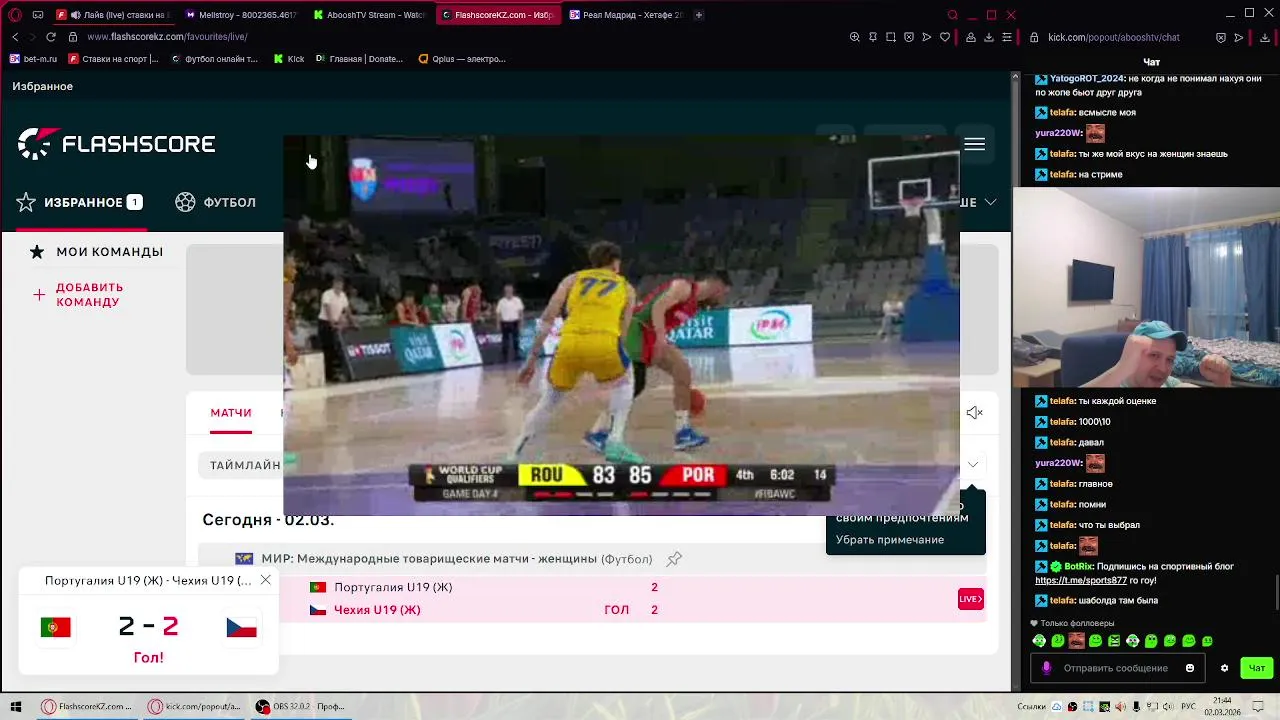Open the bet-m.ru bookmark

(x=33, y=59)
